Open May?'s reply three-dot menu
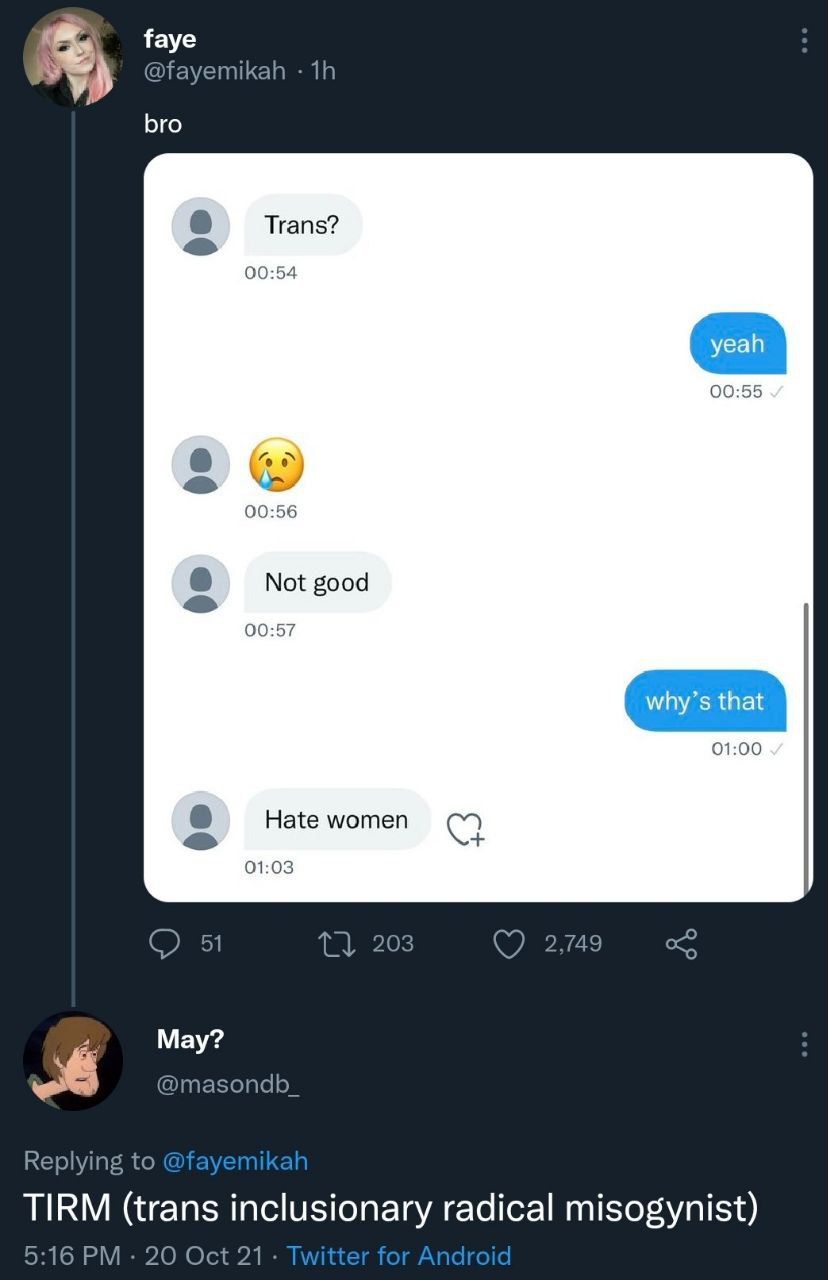Screen dimensions: 828x1280 tap(804, 1044)
